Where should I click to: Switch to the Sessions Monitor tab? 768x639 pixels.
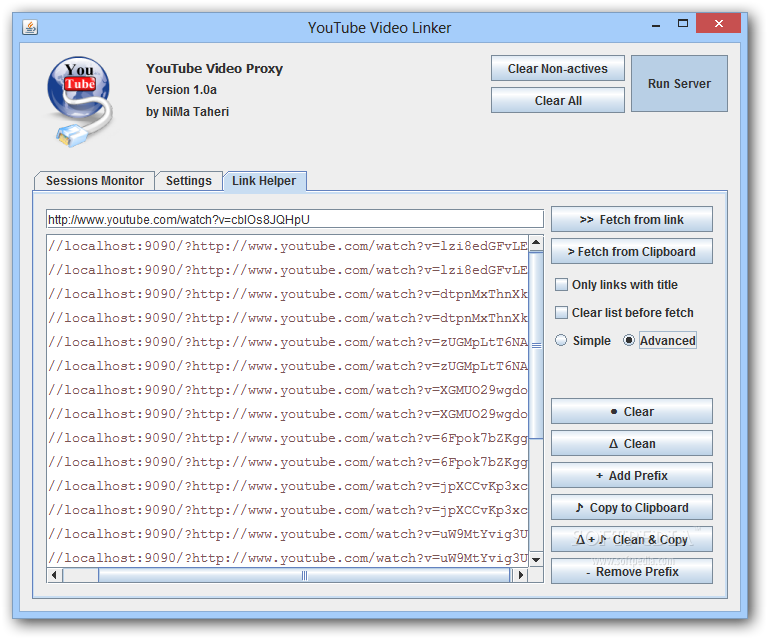tap(95, 181)
